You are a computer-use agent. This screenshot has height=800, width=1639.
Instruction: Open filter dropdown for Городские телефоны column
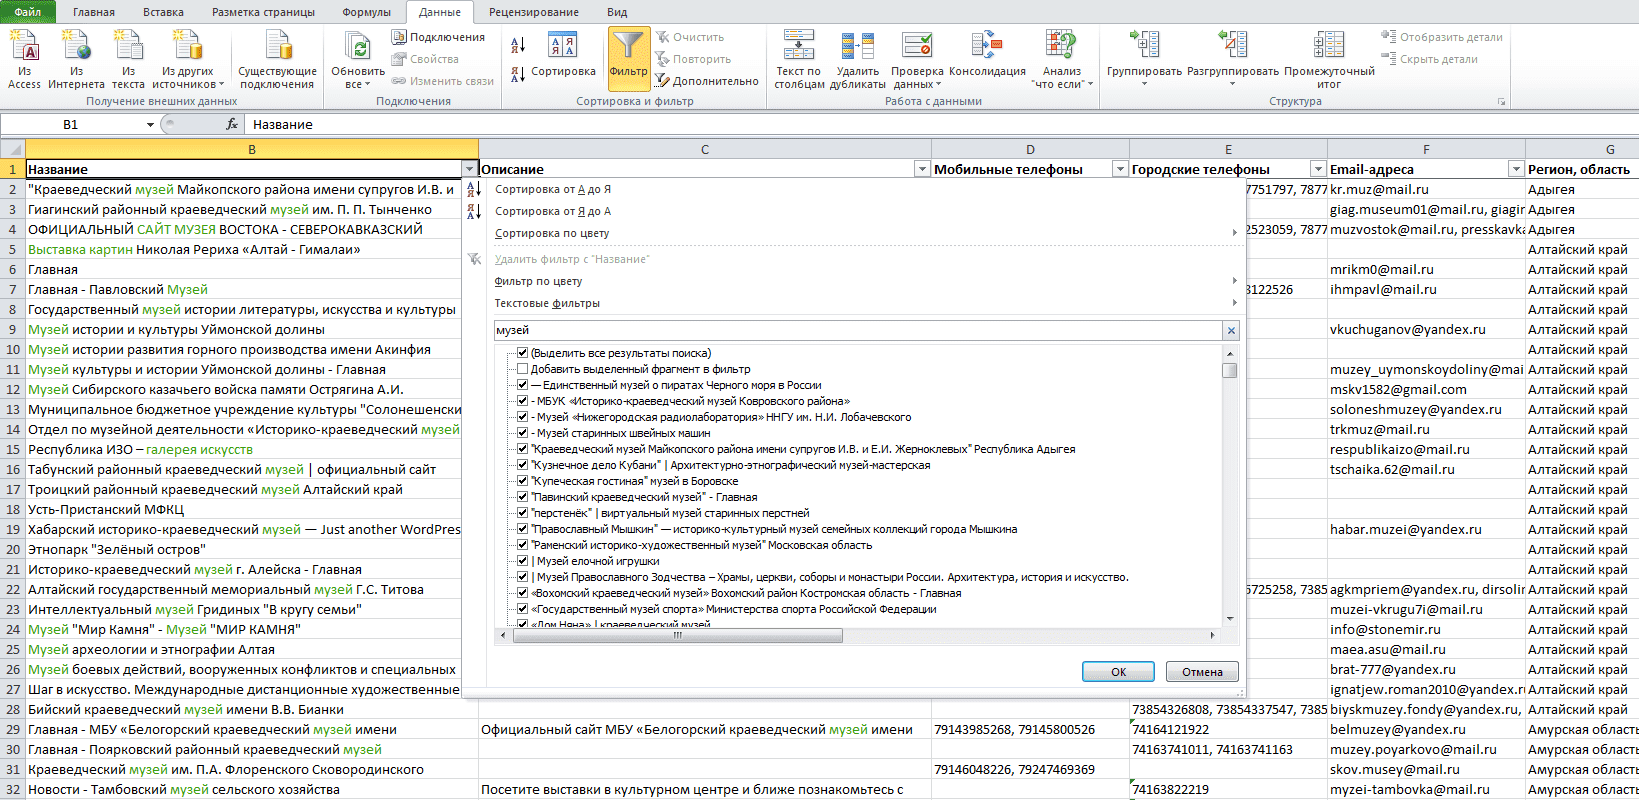point(1318,169)
